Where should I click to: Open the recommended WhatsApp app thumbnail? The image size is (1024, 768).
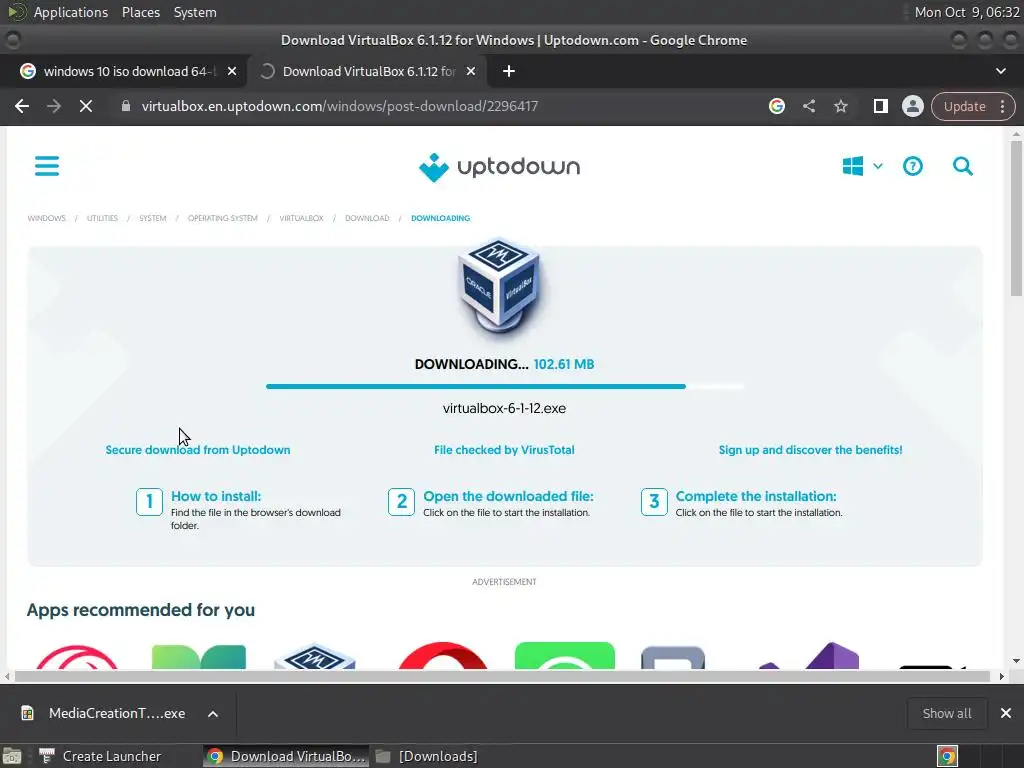[x=565, y=656]
